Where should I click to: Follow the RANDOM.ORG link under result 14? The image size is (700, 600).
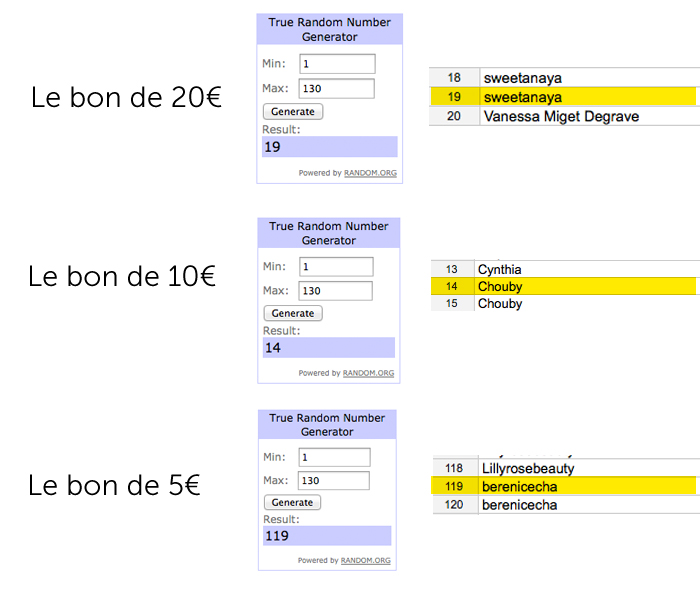coord(368,373)
